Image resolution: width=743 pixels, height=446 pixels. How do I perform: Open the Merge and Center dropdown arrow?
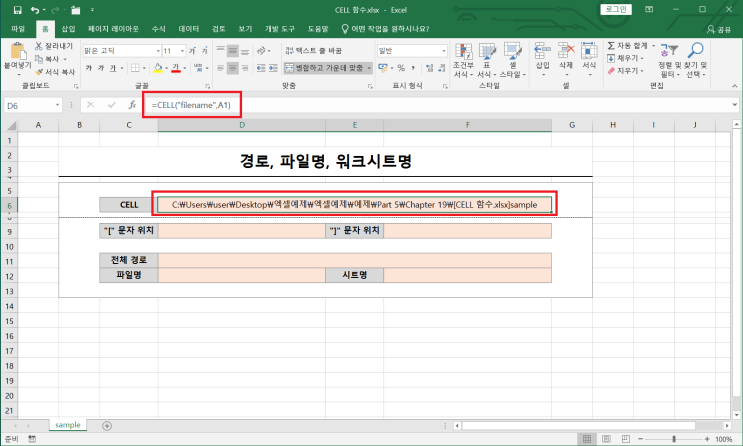369,68
